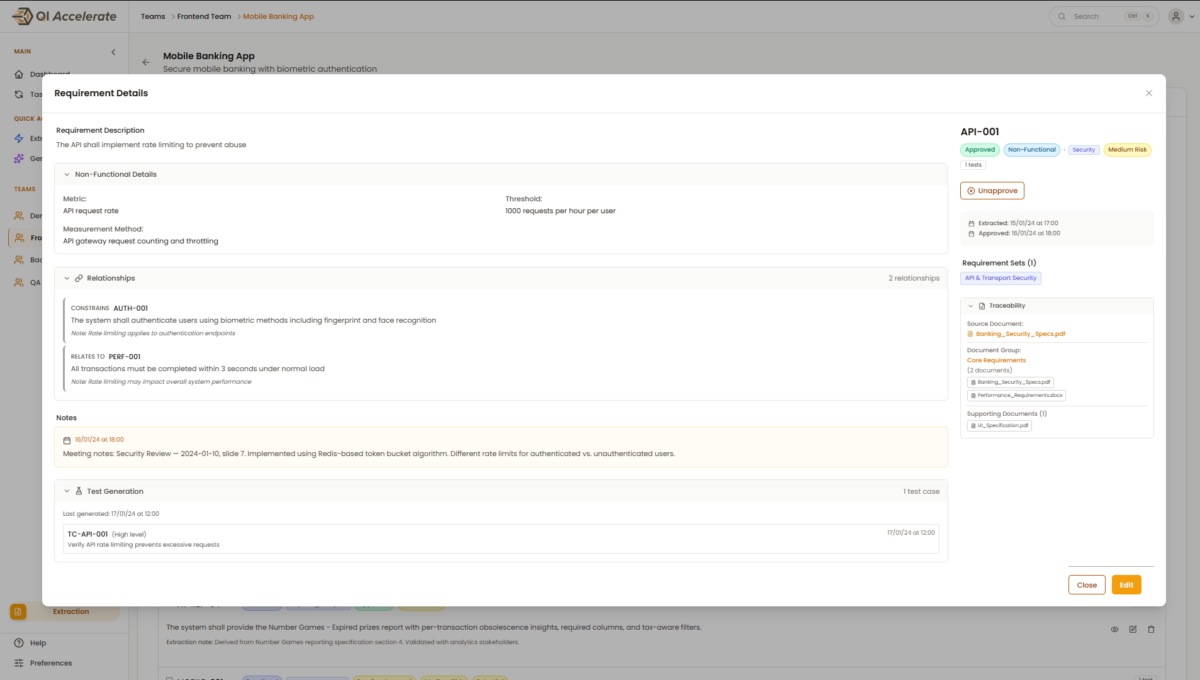Image resolution: width=1200 pixels, height=680 pixels.
Task: Open Preferences from the sidebar sliders icon
Action: click(19, 663)
